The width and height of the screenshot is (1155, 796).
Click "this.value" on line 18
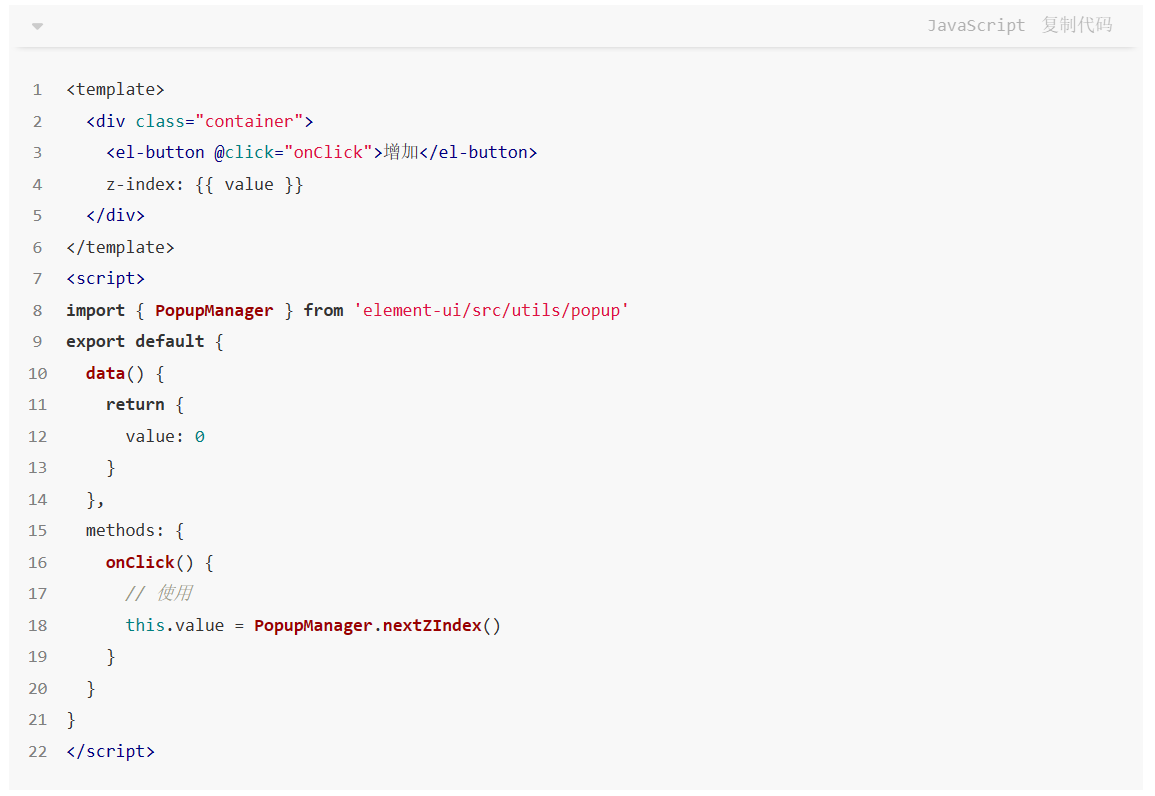pyautogui.click(x=175, y=626)
